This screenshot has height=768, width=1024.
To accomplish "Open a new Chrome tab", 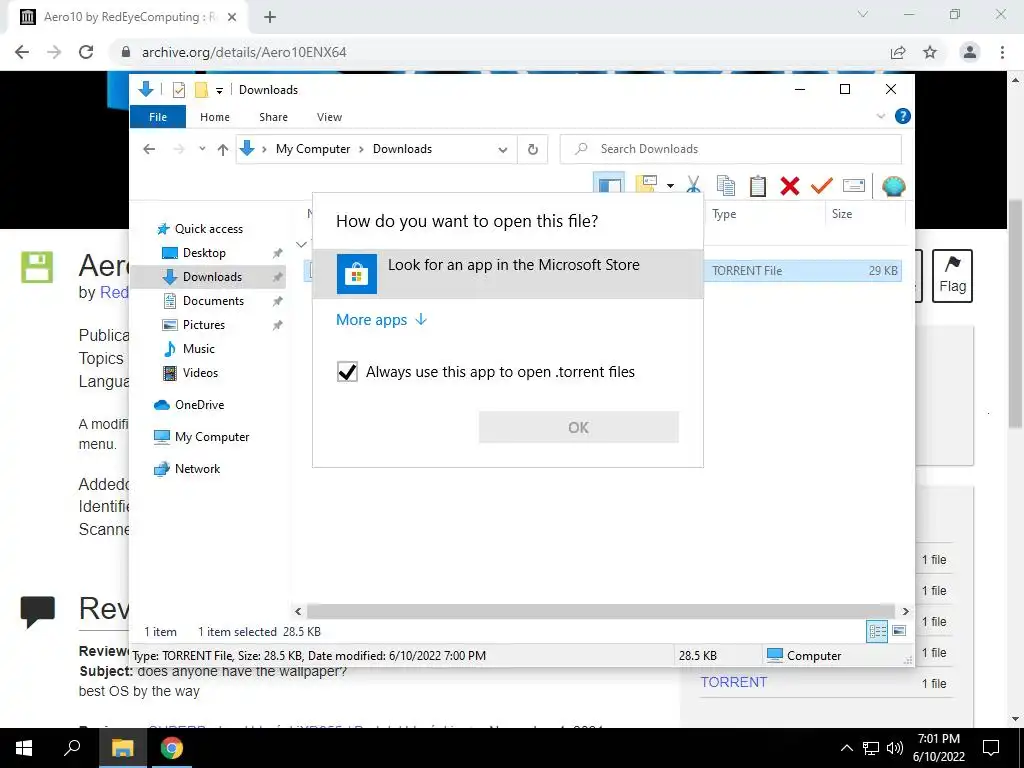I will 270,18.
